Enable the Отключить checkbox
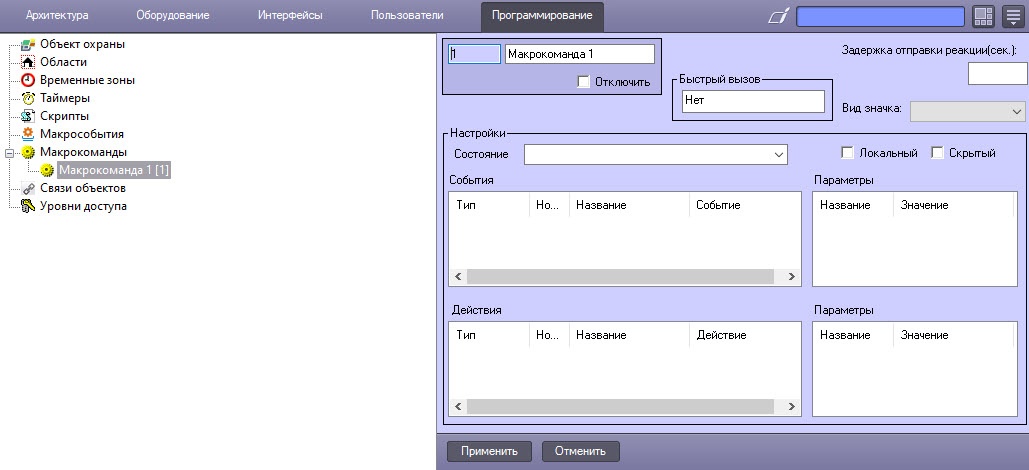 pyautogui.click(x=584, y=82)
